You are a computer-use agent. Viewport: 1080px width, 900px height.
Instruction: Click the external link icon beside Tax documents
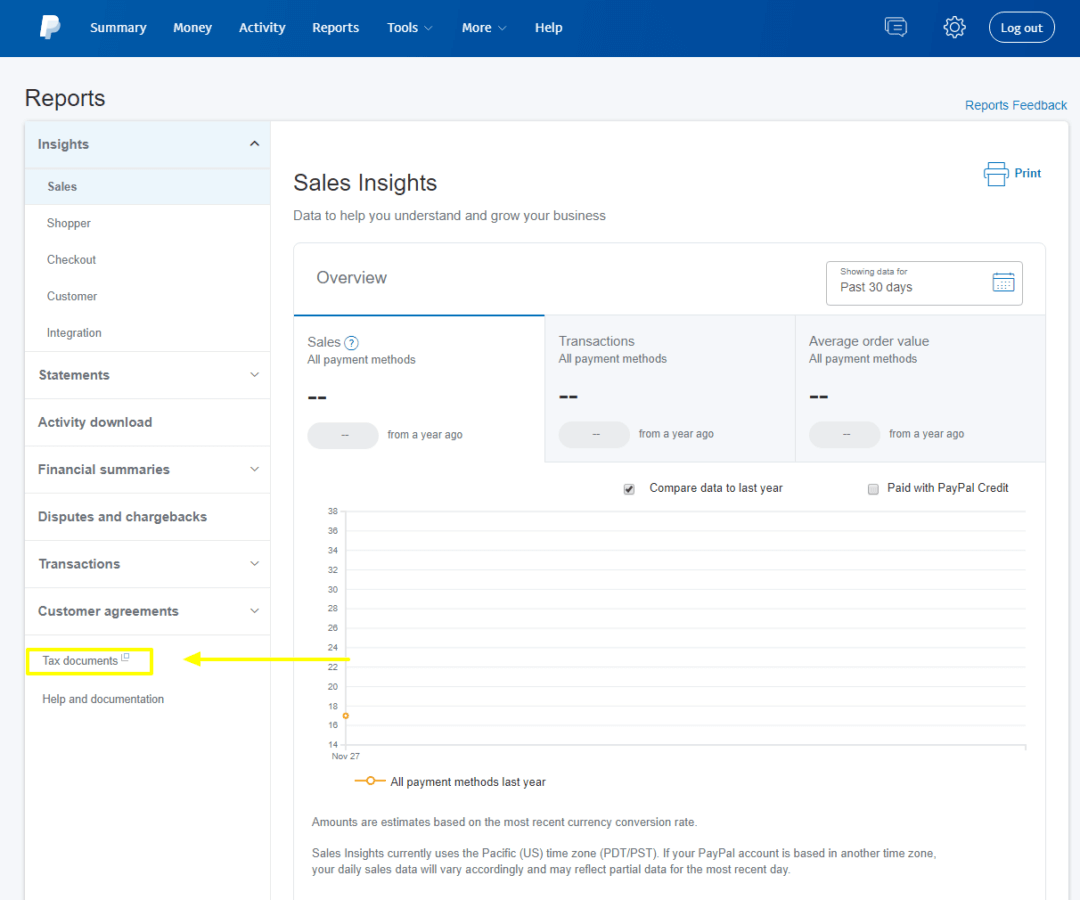[125, 657]
